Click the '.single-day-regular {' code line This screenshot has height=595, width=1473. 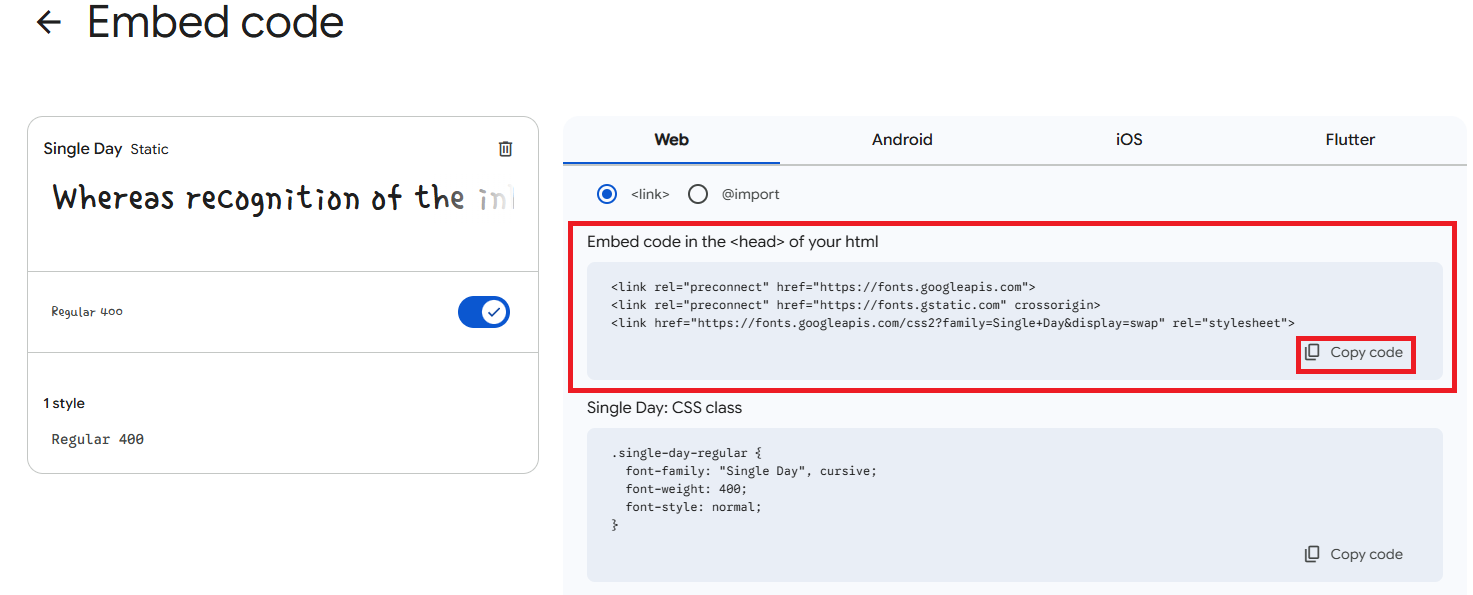[x=686, y=453]
